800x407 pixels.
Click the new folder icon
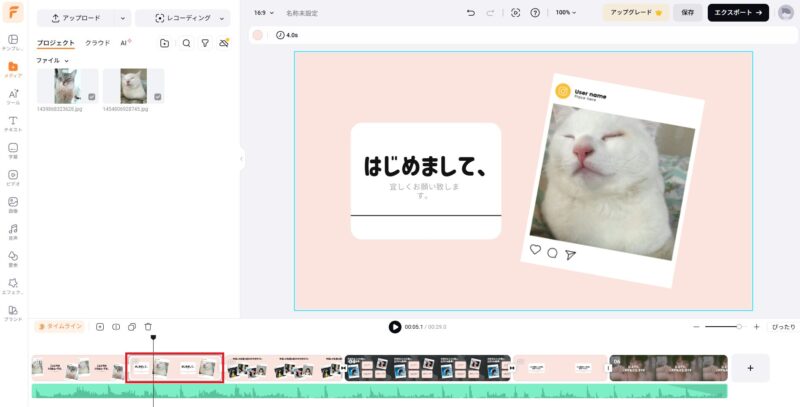[164, 43]
